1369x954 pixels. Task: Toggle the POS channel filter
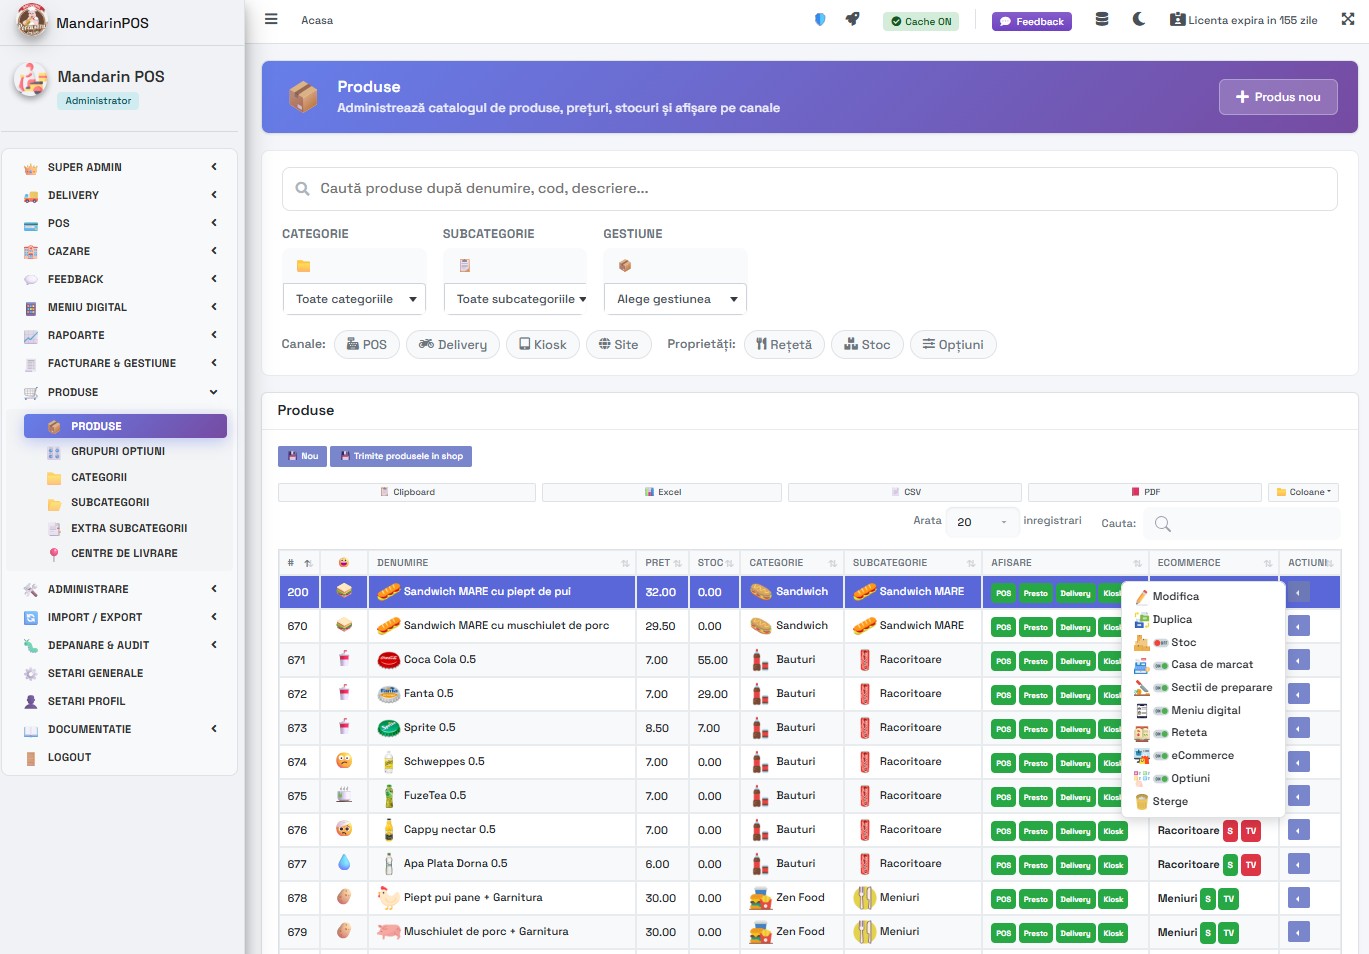pyautogui.click(x=366, y=345)
